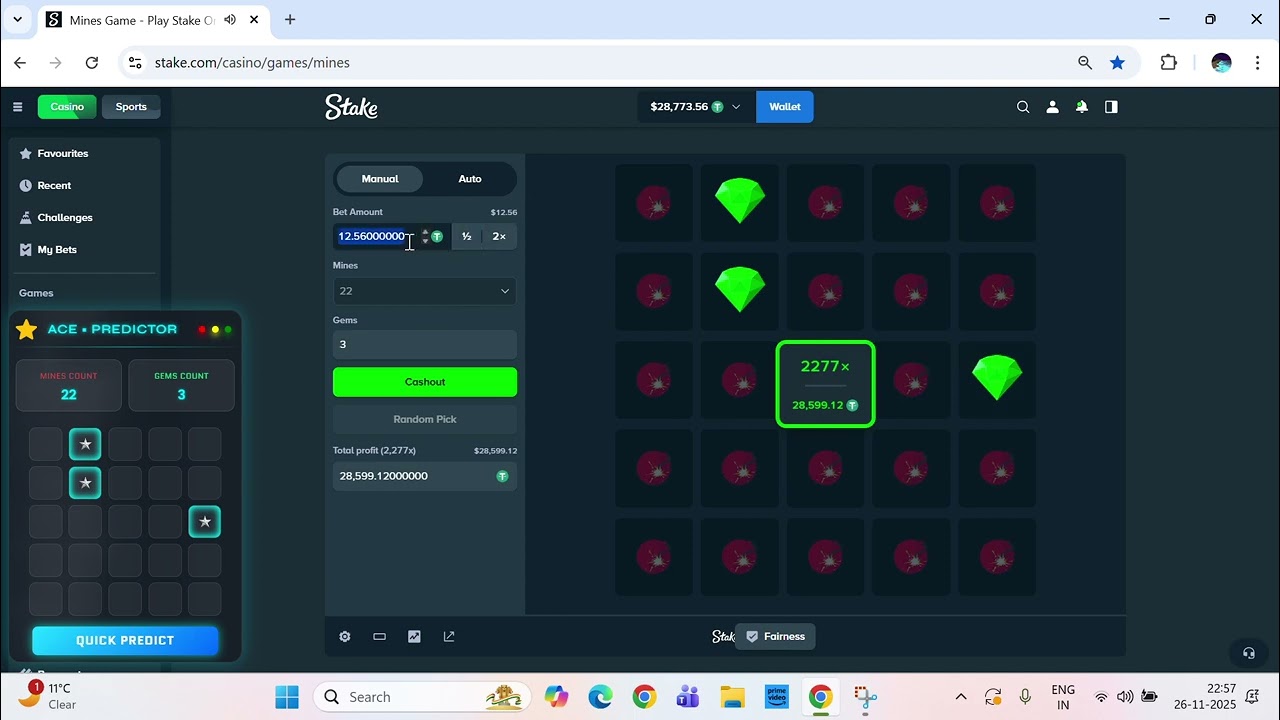Open Windows Start menu
Image resolution: width=1280 pixels, height=720 pixels.
click(287, 697)
